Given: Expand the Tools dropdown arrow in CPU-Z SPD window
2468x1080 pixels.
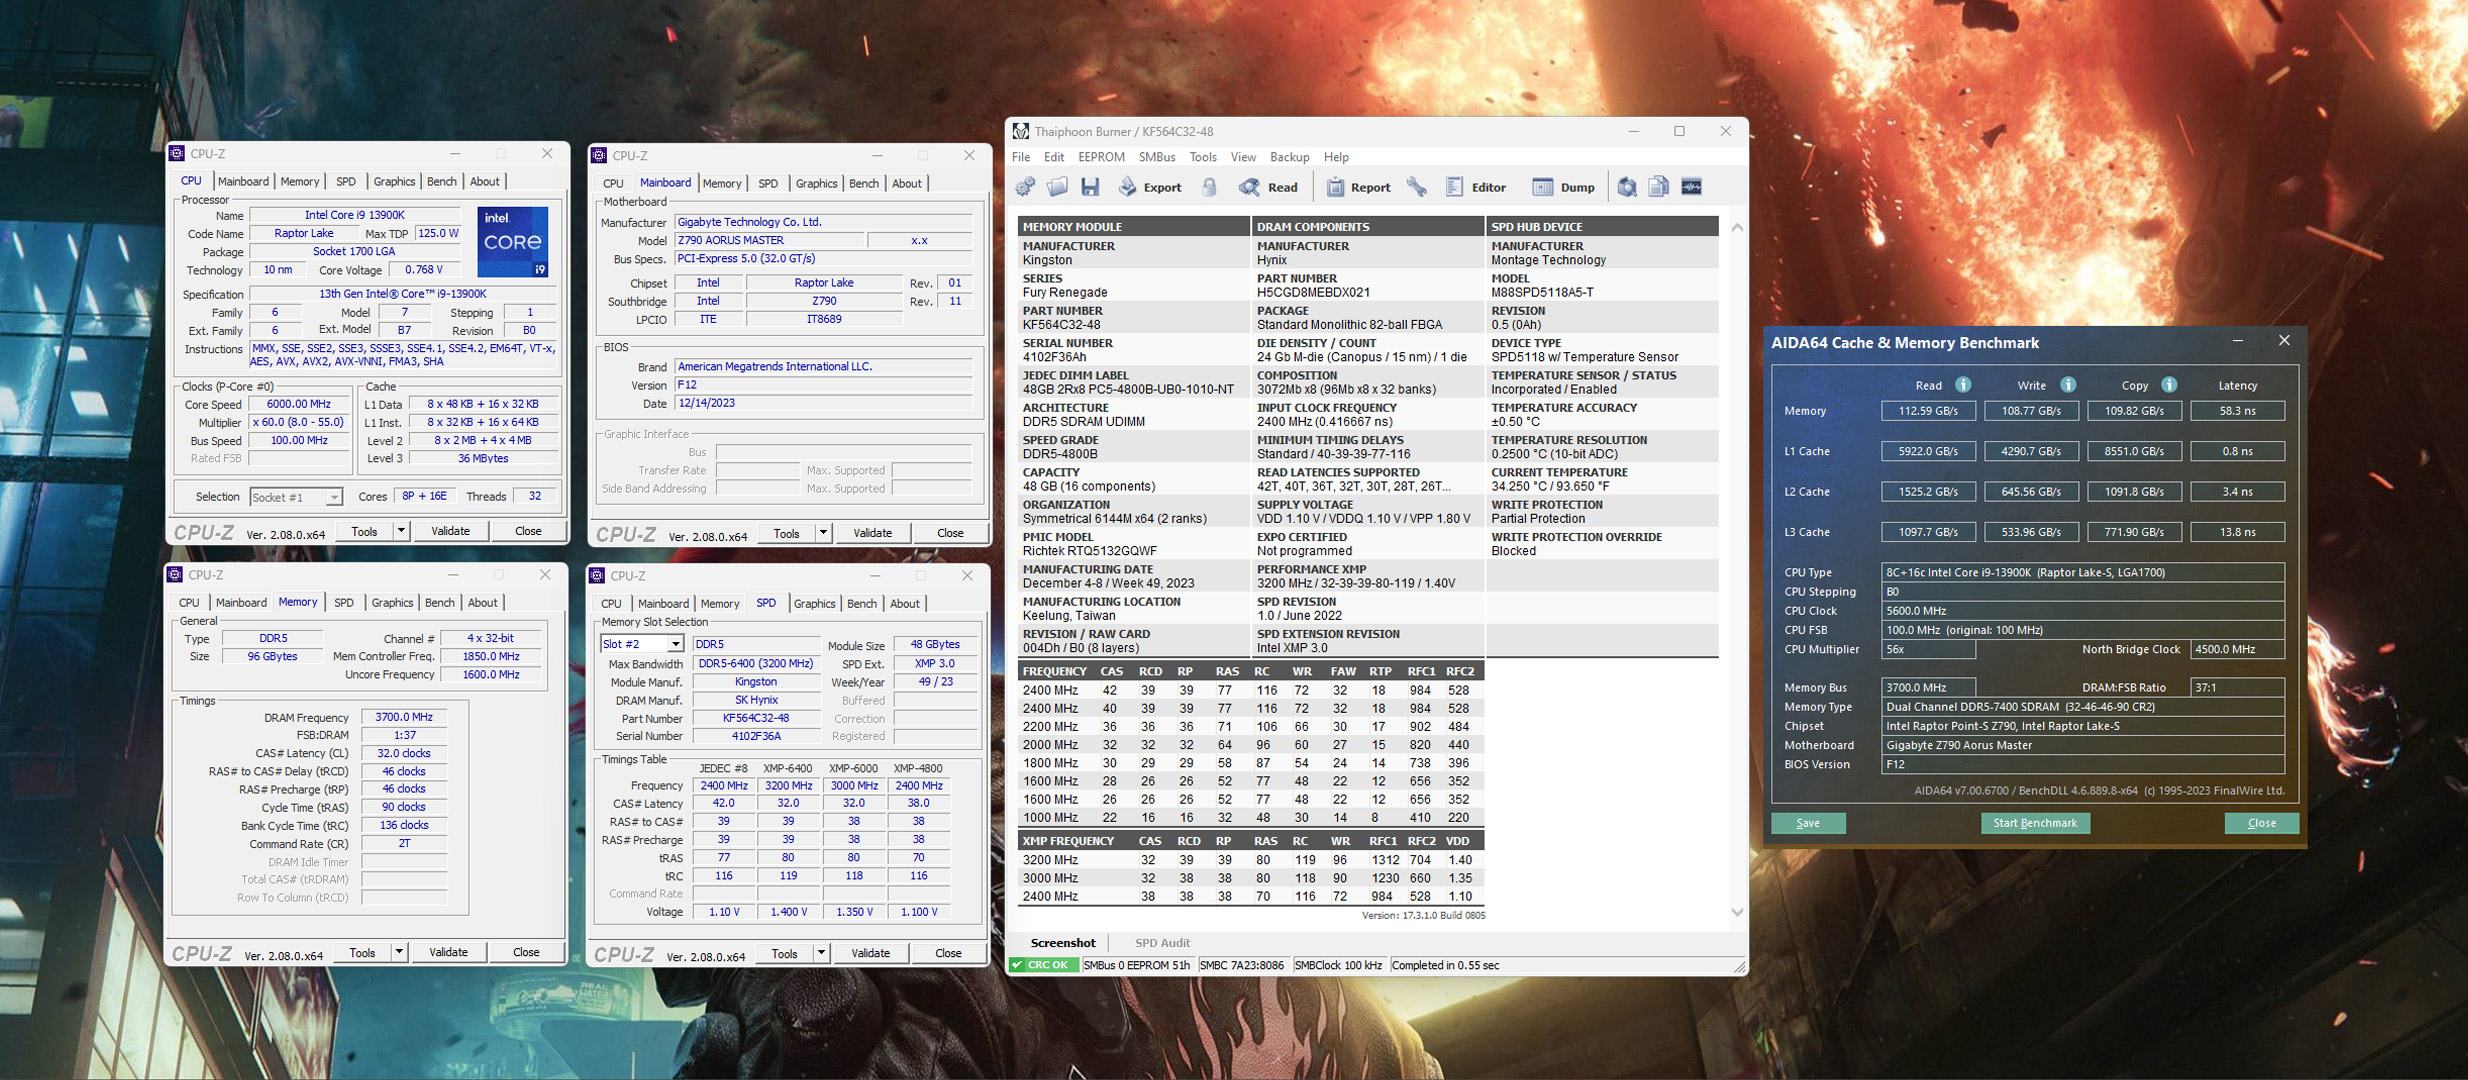Looking at the screenshot, I should coord(821,953).
